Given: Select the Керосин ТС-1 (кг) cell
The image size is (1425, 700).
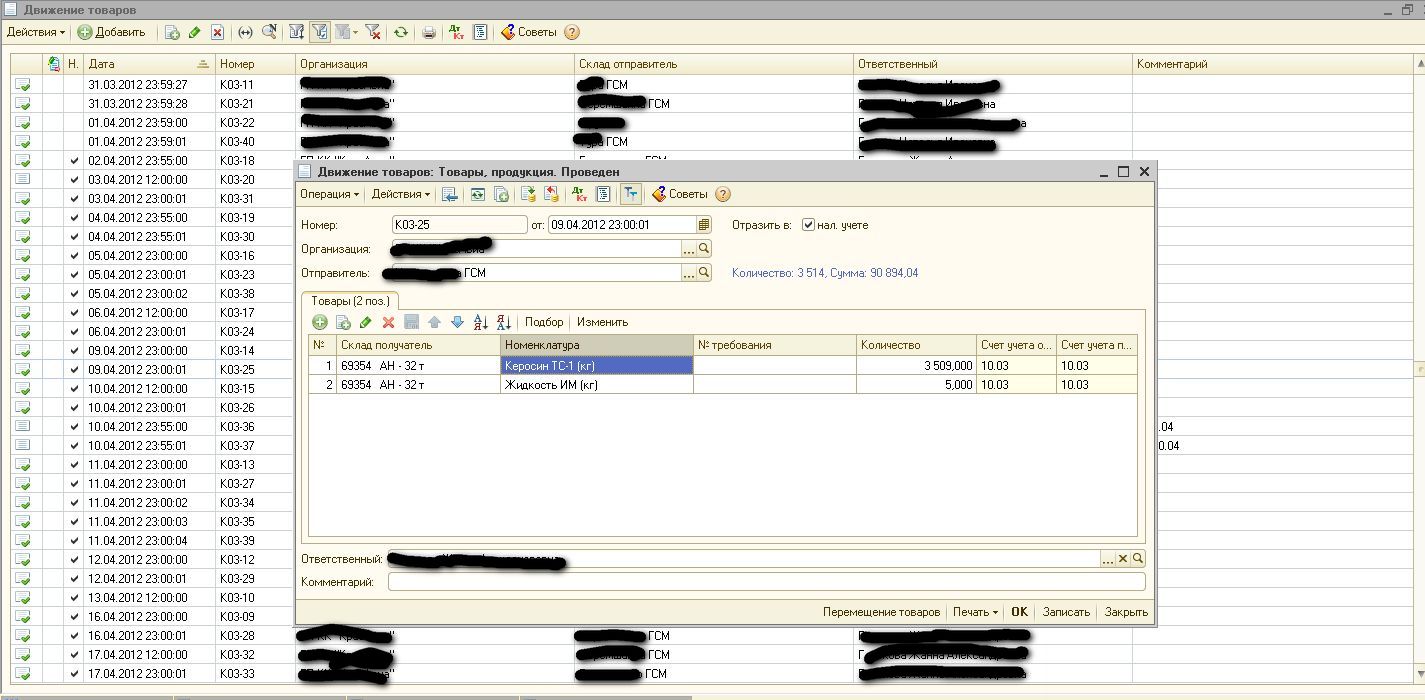Looking at the screenshot, I should 597,366.
